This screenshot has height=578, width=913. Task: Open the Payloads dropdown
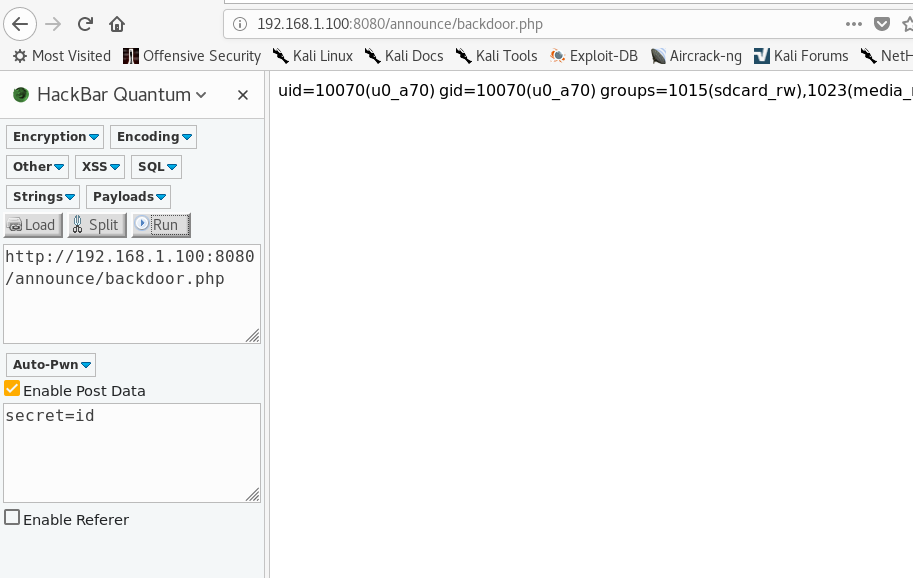129,197
